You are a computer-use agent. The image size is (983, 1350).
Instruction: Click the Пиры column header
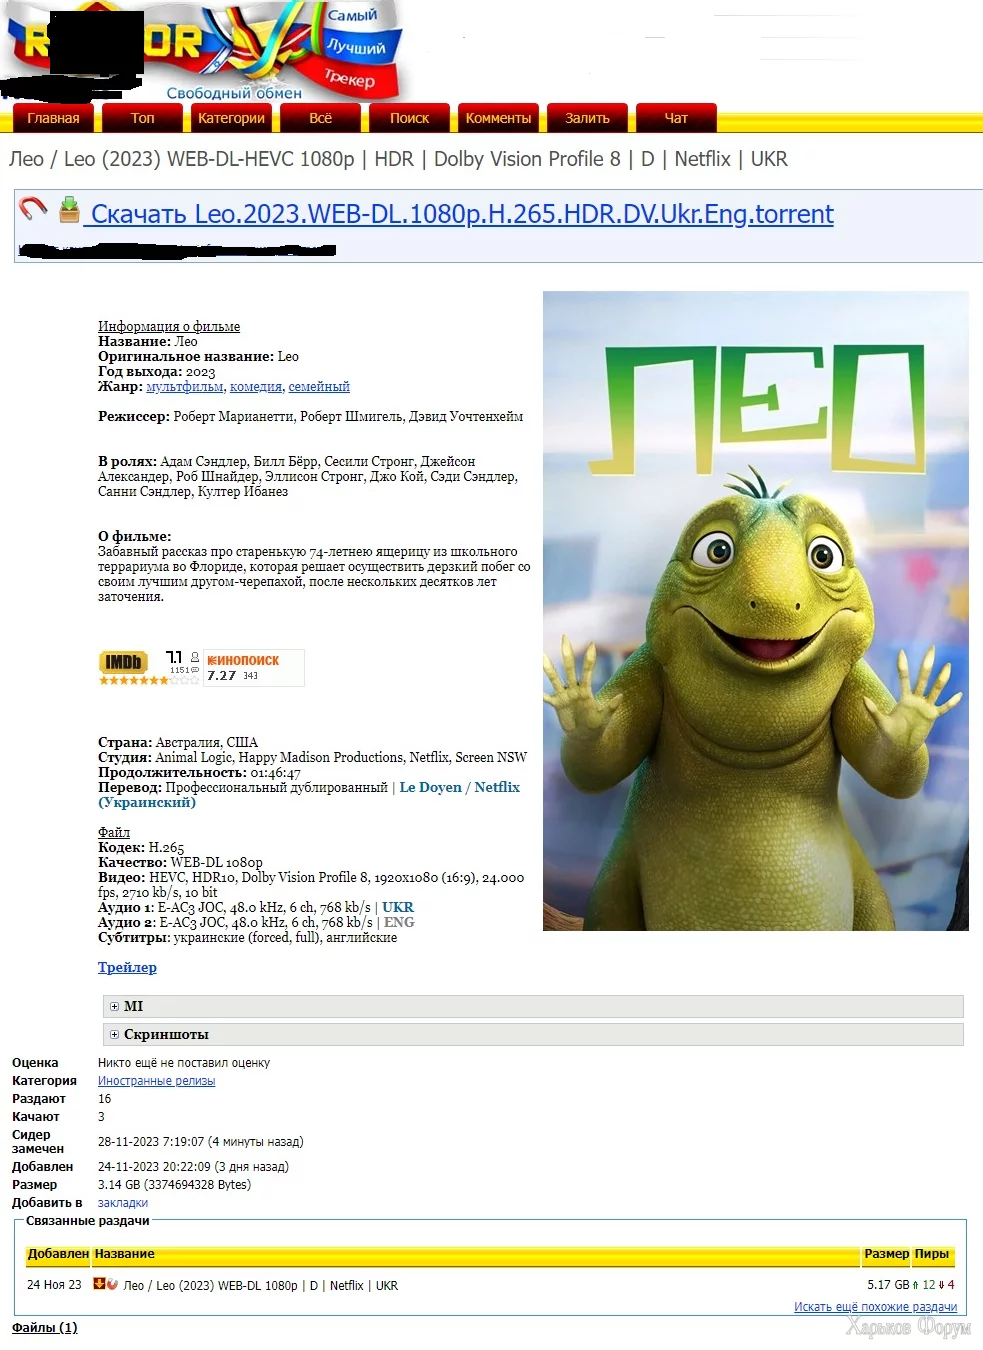click(932, 1254)
